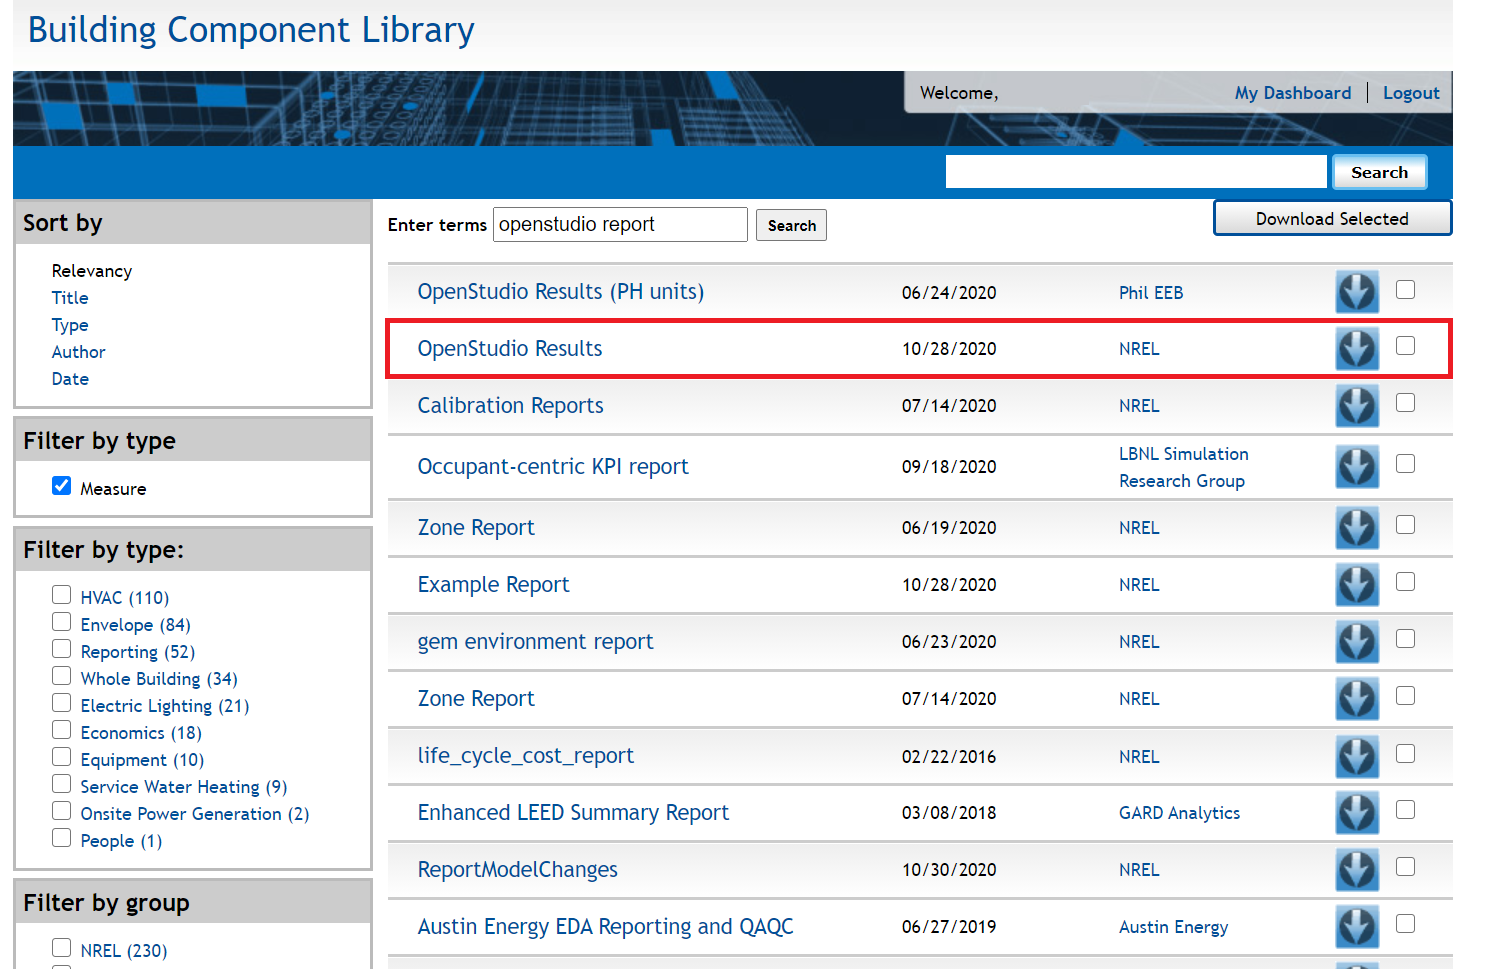Enable the HVAC (110) filter checkbox
1489x969 pixels.
(x=62, y=595)
